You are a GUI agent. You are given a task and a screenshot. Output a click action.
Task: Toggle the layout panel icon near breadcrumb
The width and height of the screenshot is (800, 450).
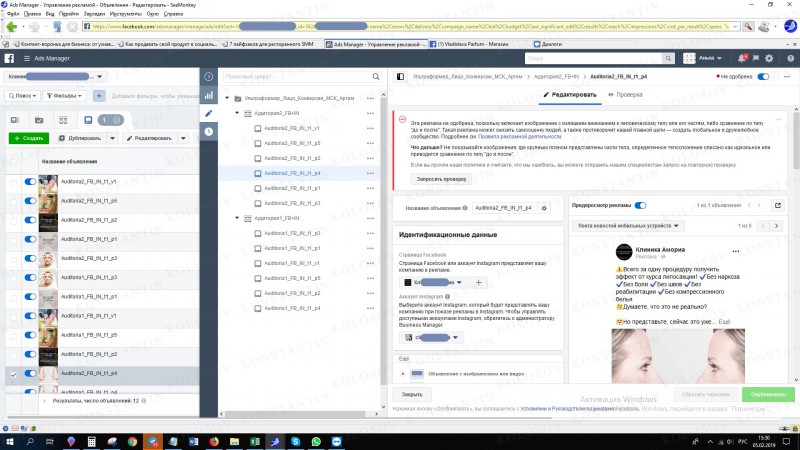coord(401,77)
